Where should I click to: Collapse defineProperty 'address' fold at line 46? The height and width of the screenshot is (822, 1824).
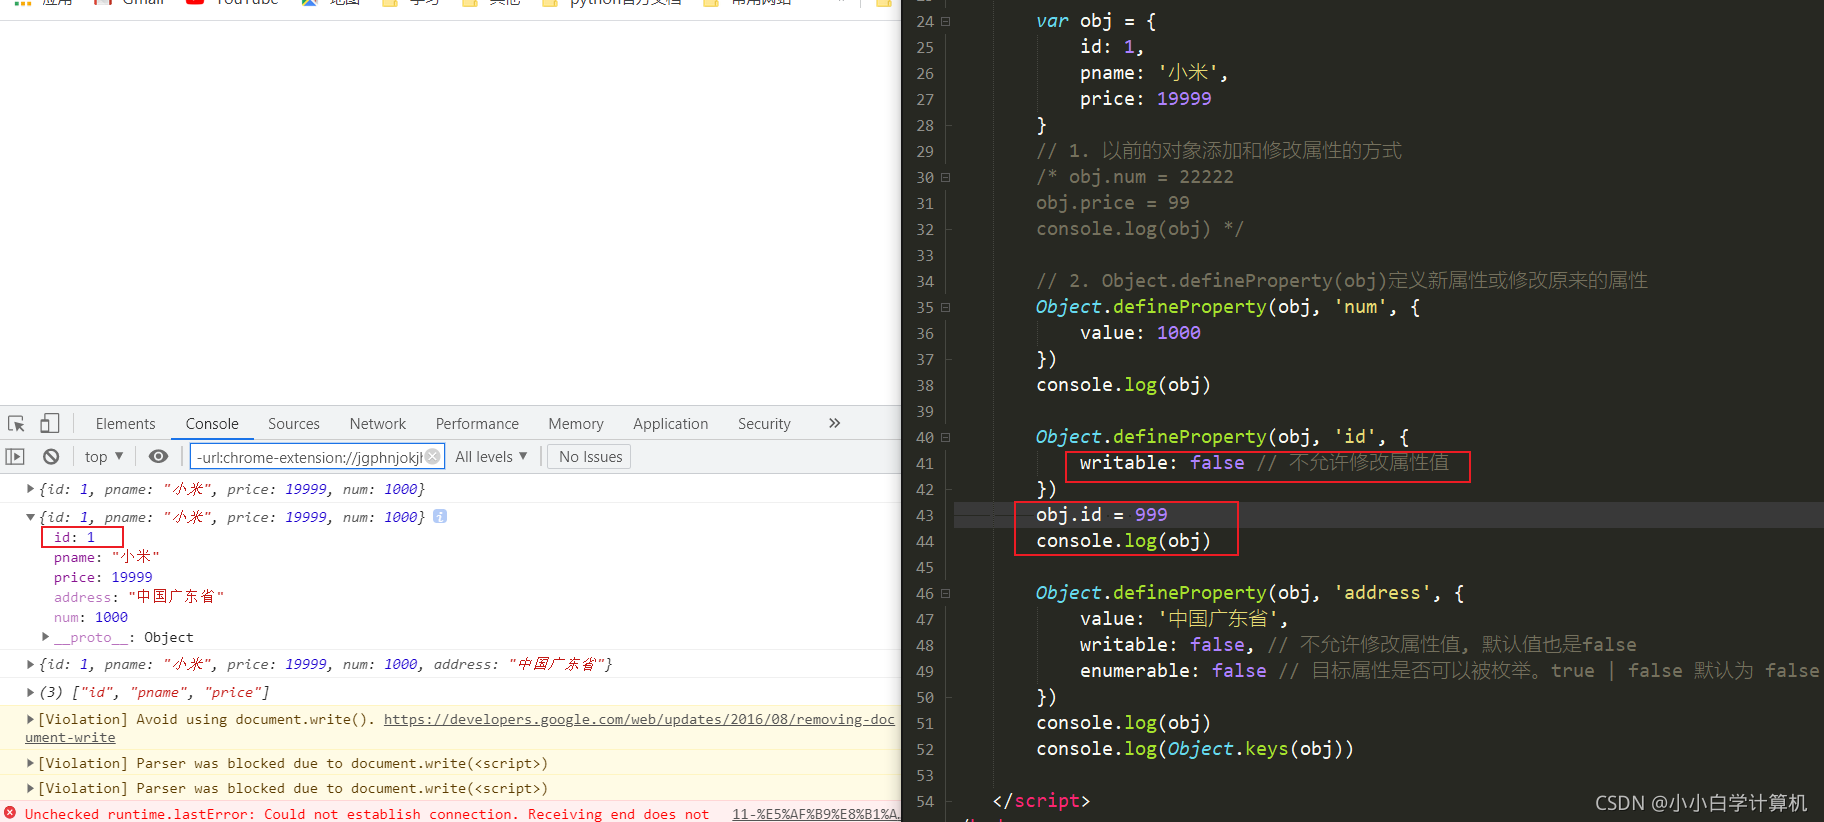click(x=946, y=593)
